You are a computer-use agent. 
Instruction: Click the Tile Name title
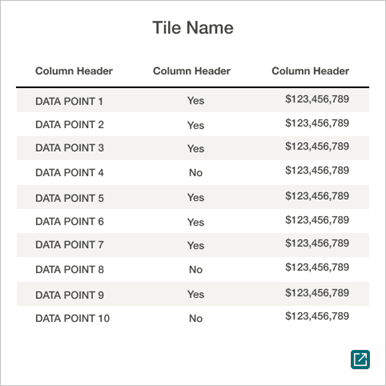tap(193, 28)
